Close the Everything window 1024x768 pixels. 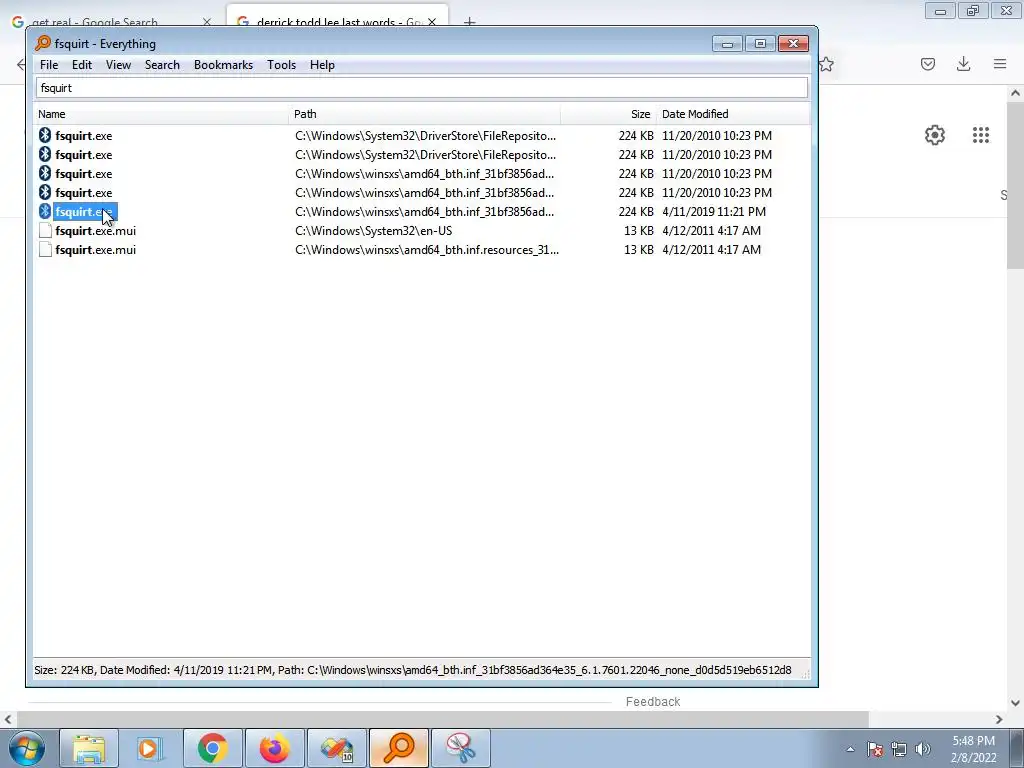tap(793, 44)
